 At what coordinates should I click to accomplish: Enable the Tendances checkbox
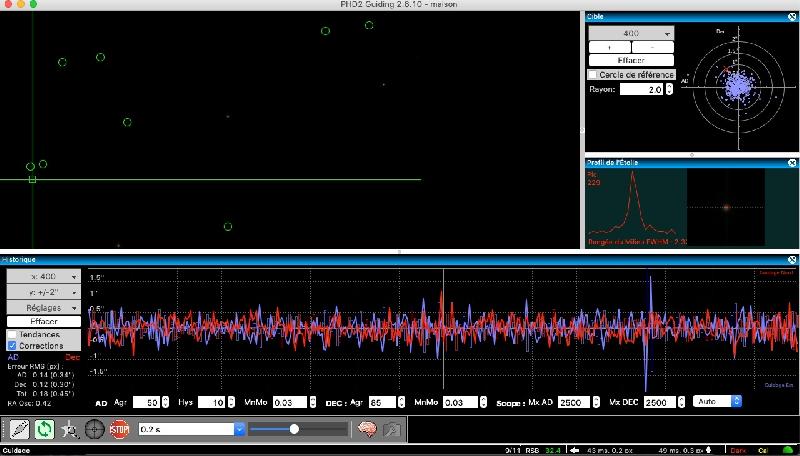point(13,334)
